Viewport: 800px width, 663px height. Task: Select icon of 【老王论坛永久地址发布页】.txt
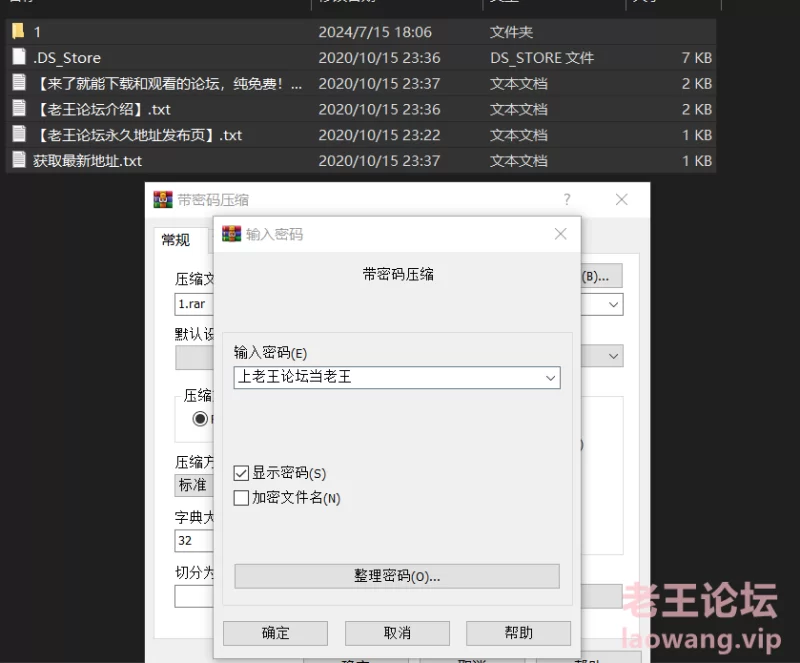pyautogui.click(x=19, y=134)
